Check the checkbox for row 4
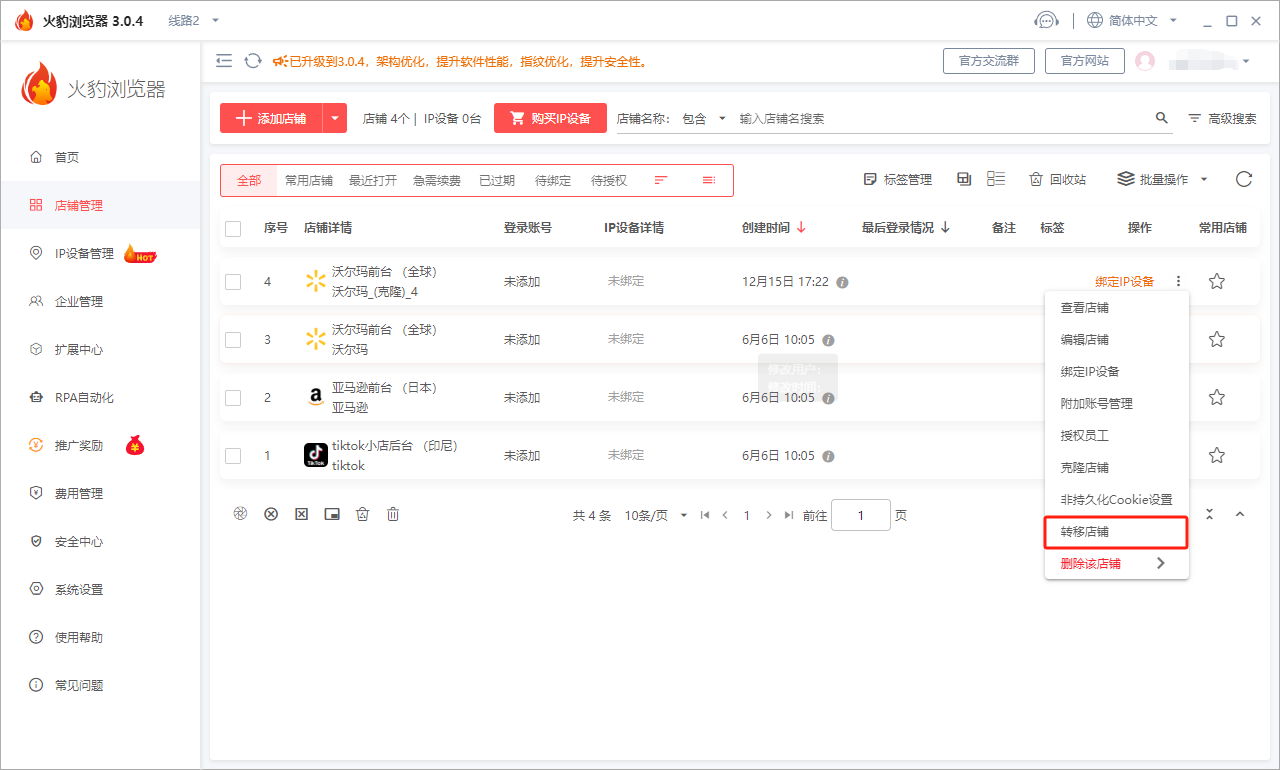 (233, 281)
